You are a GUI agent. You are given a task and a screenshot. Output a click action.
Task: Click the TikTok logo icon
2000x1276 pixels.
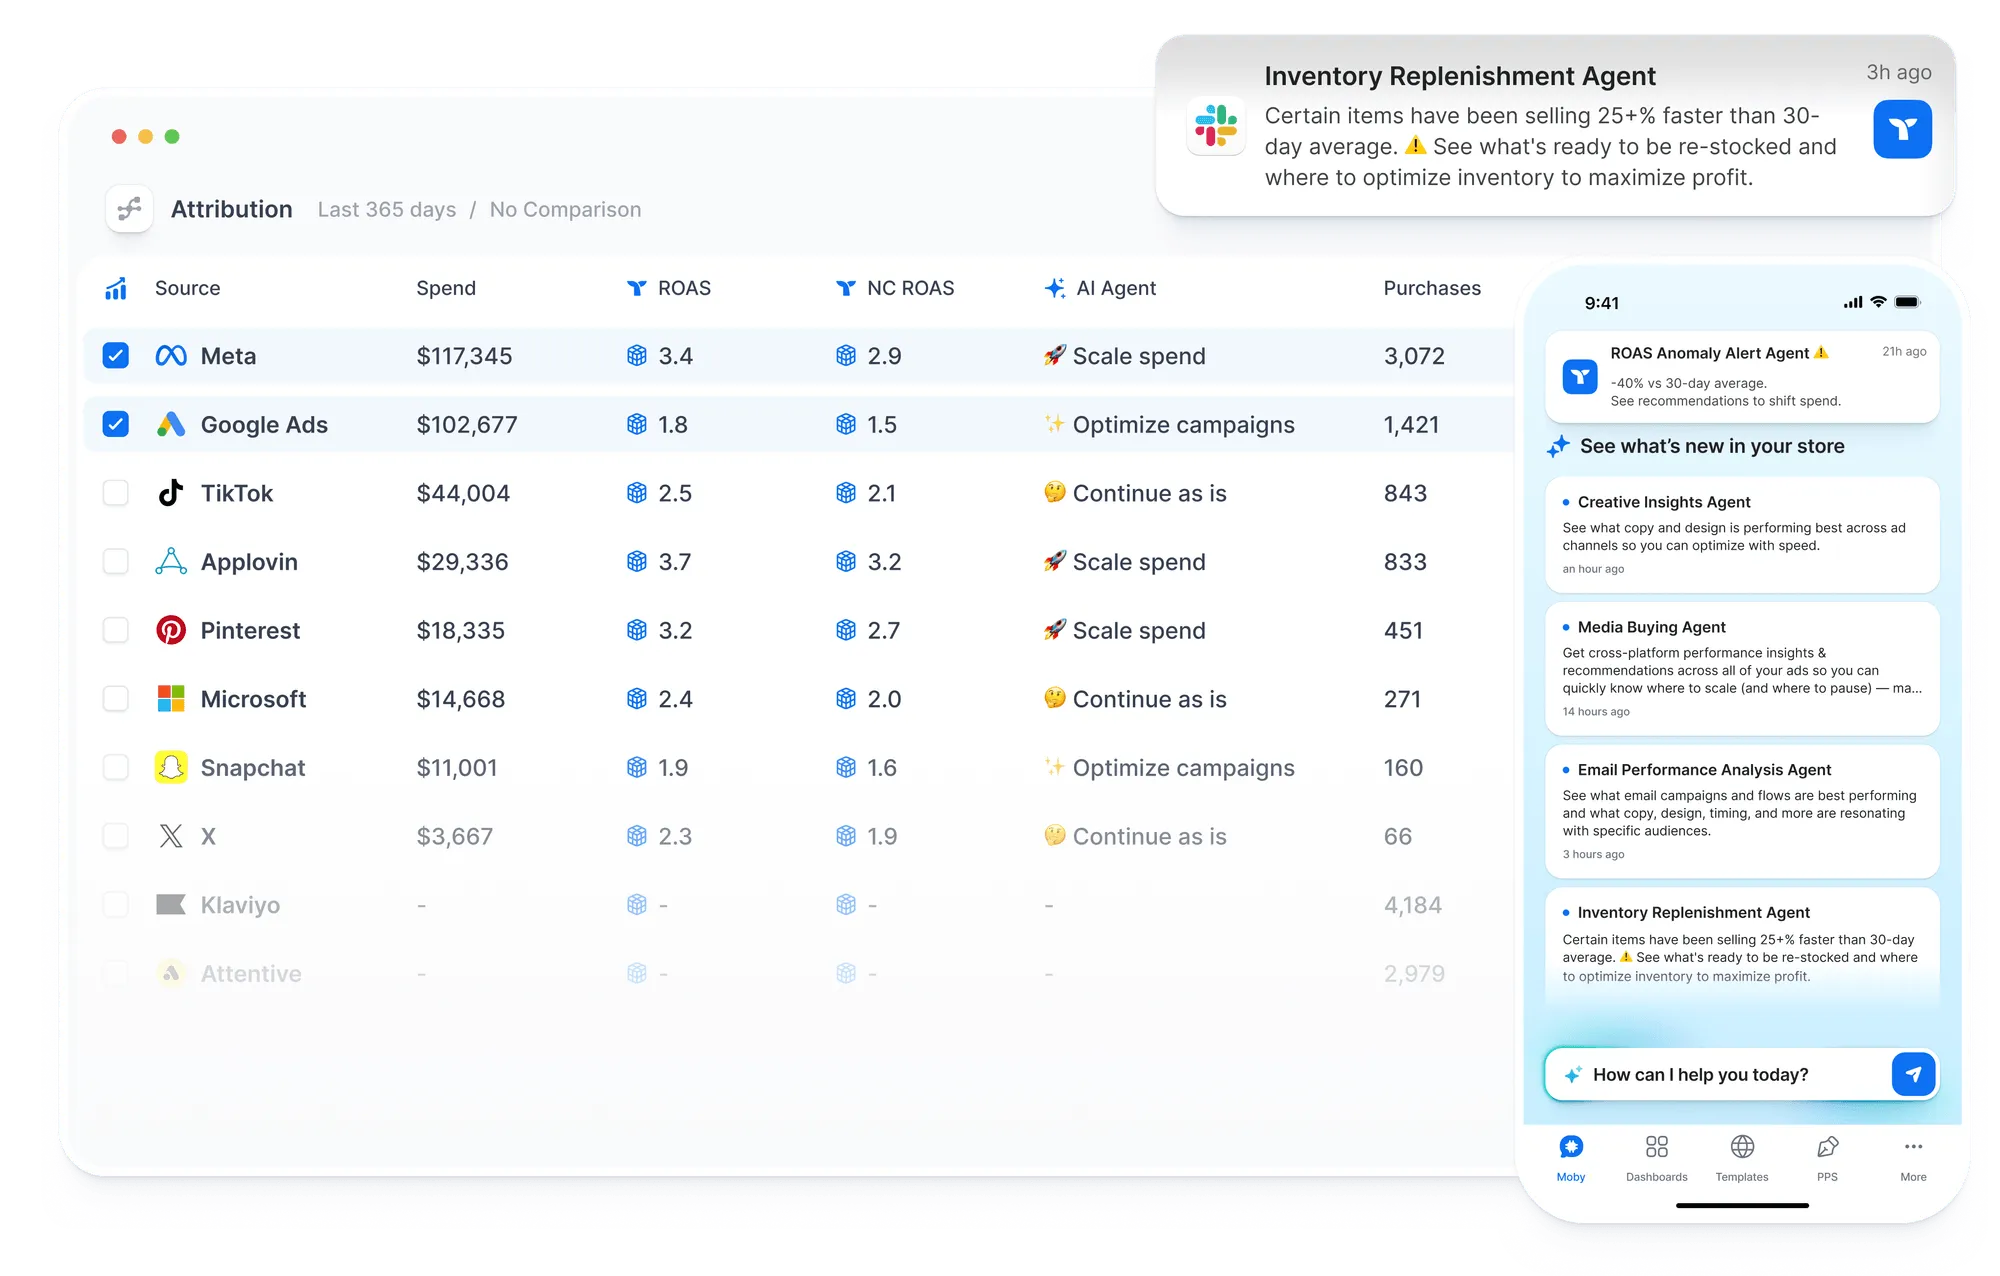(x=171, y=493)
